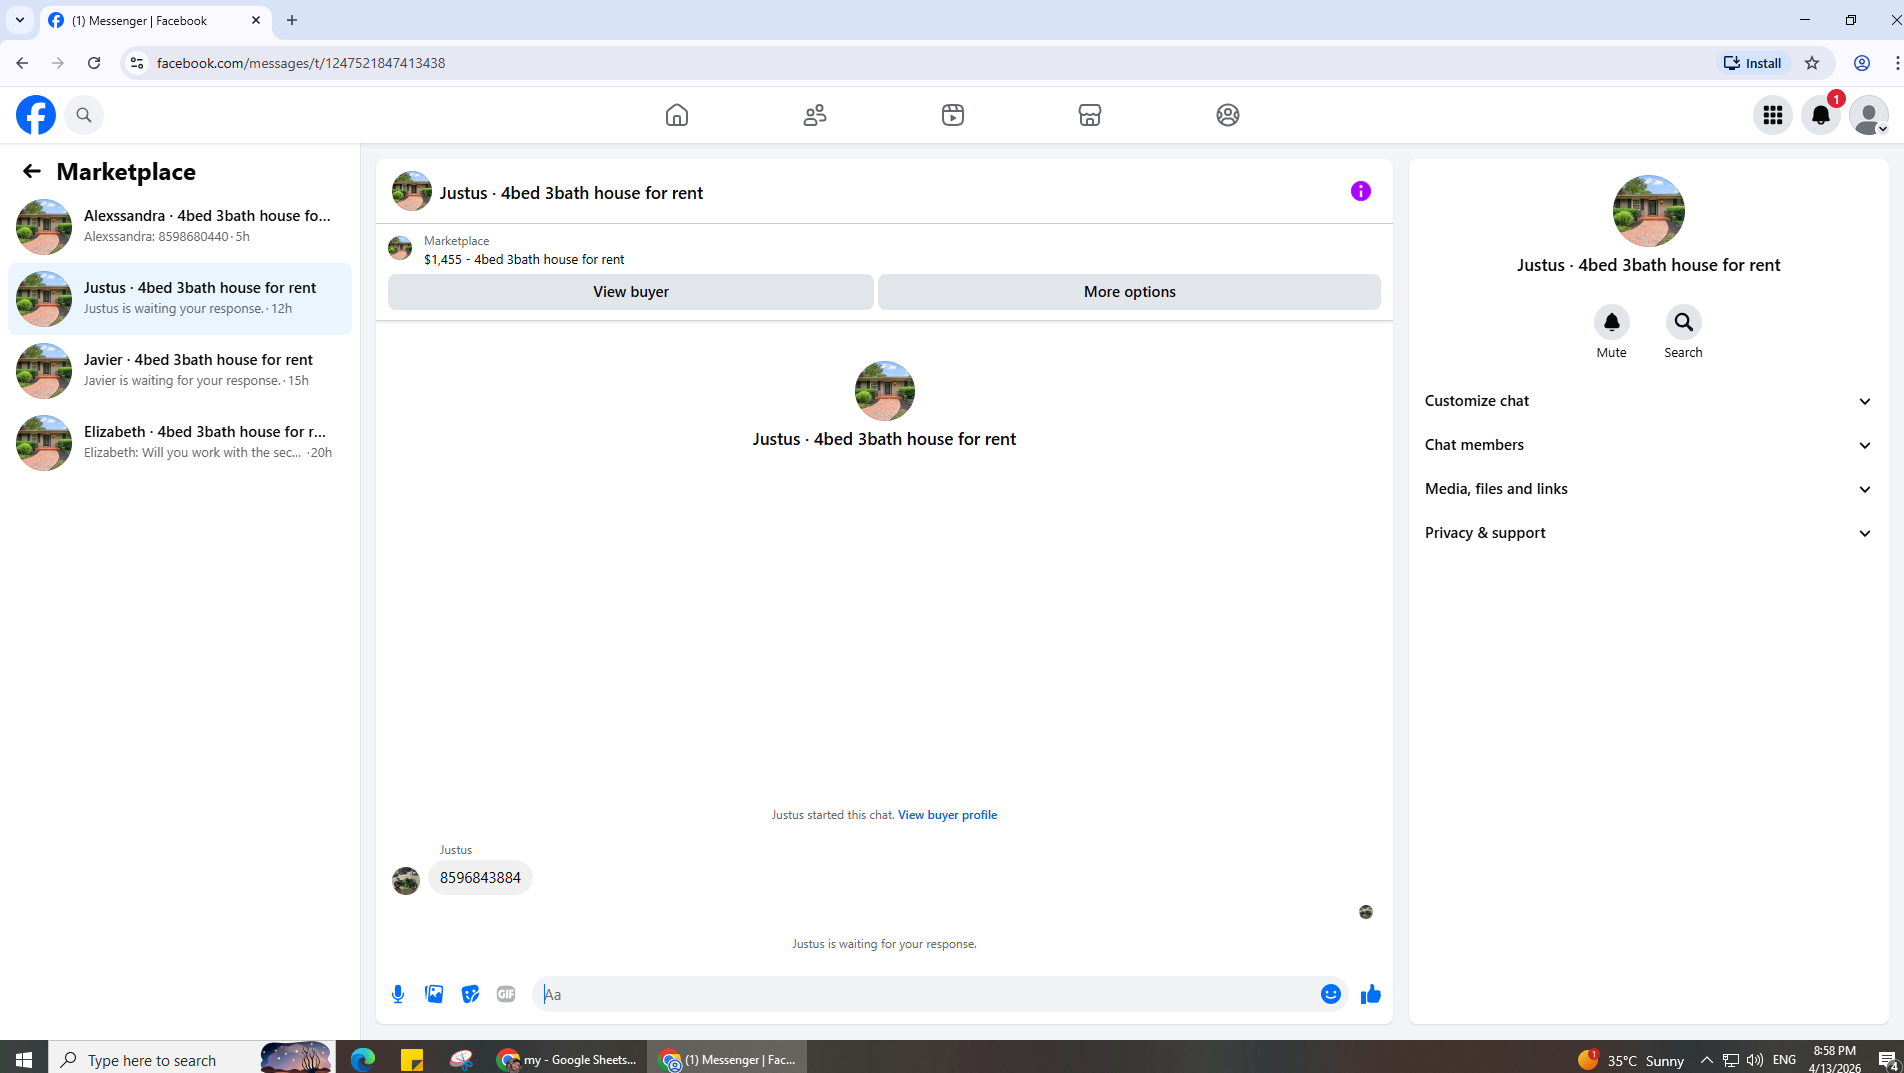1904x1073 pixels.
Task: Open the View buyer profile link
Action: pyautogui.click(x=947, y=815)
